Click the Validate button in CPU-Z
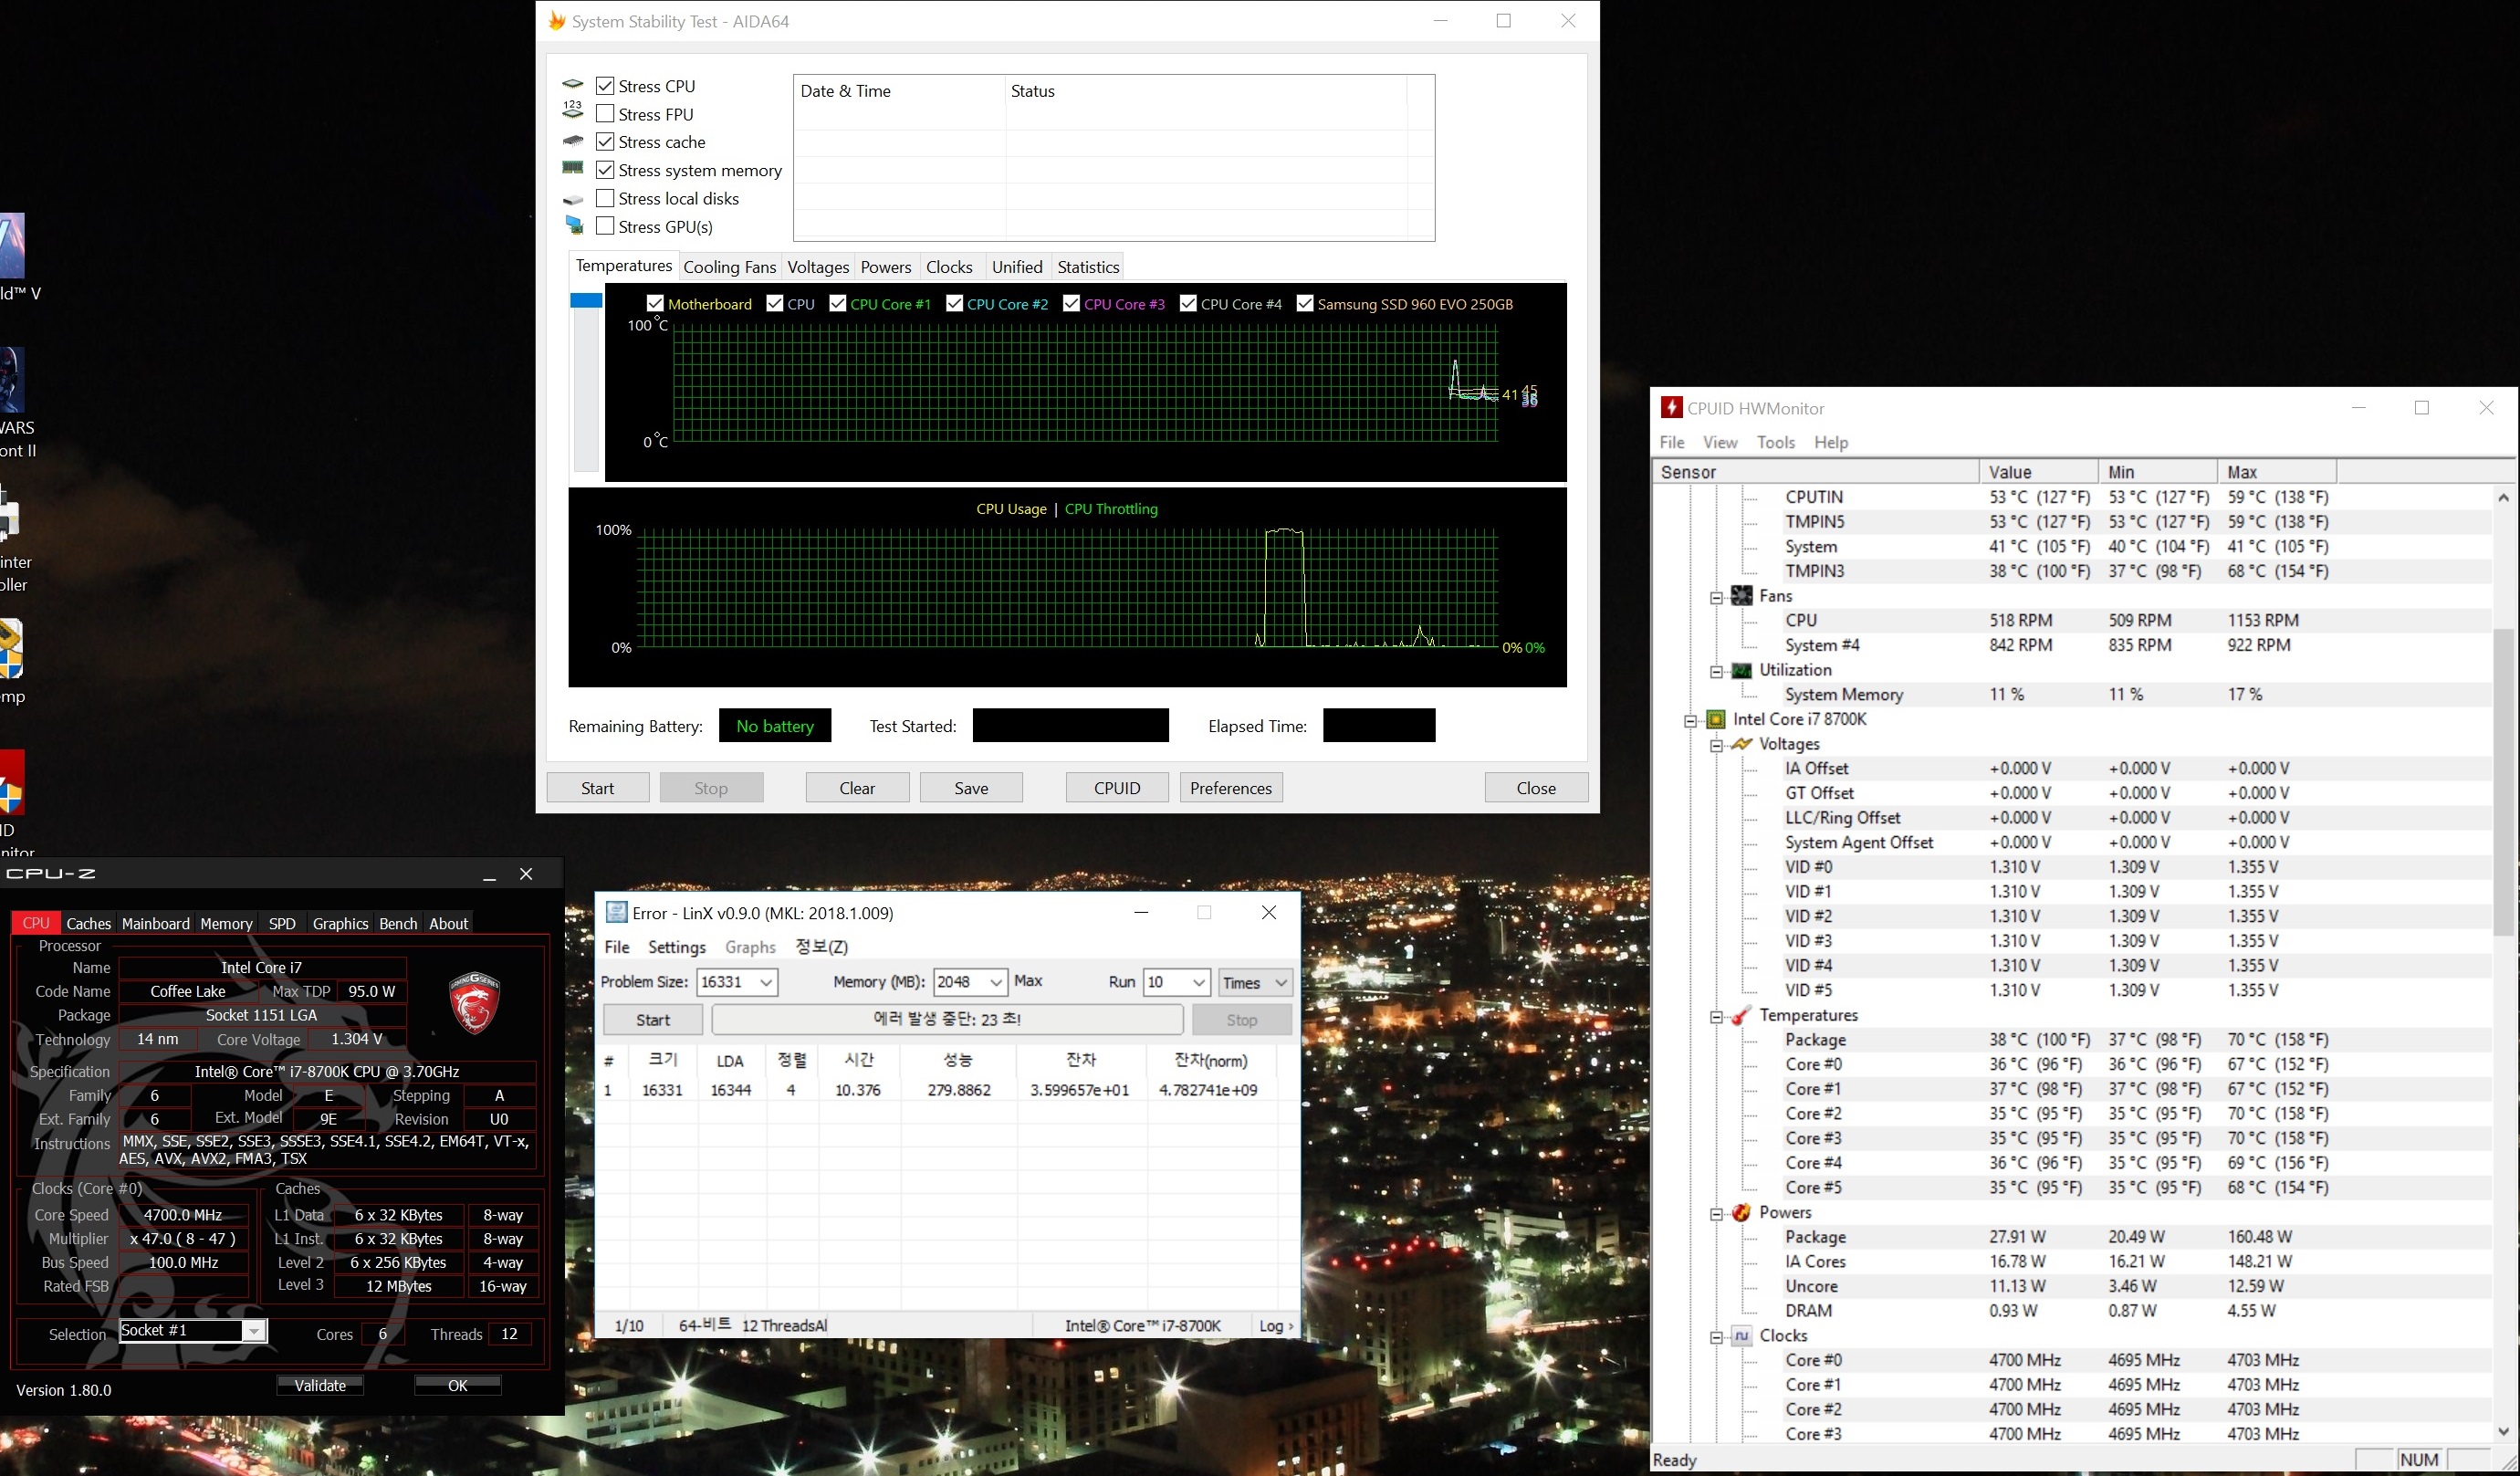2520x1476 pixels. point(320,1385)
